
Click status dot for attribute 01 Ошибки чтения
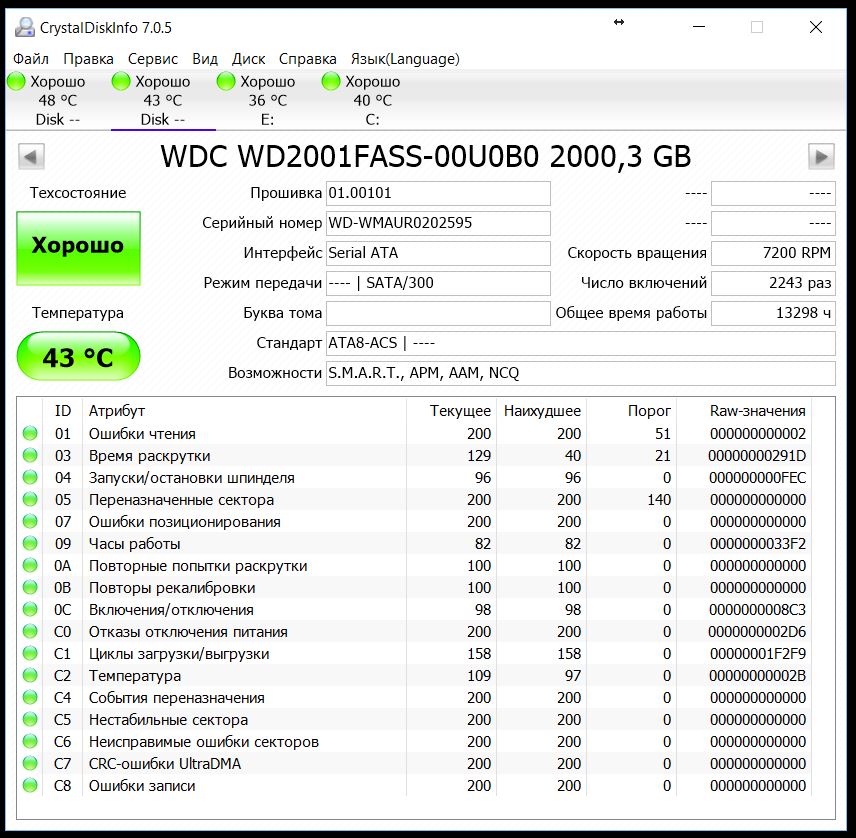pos(30,433)
